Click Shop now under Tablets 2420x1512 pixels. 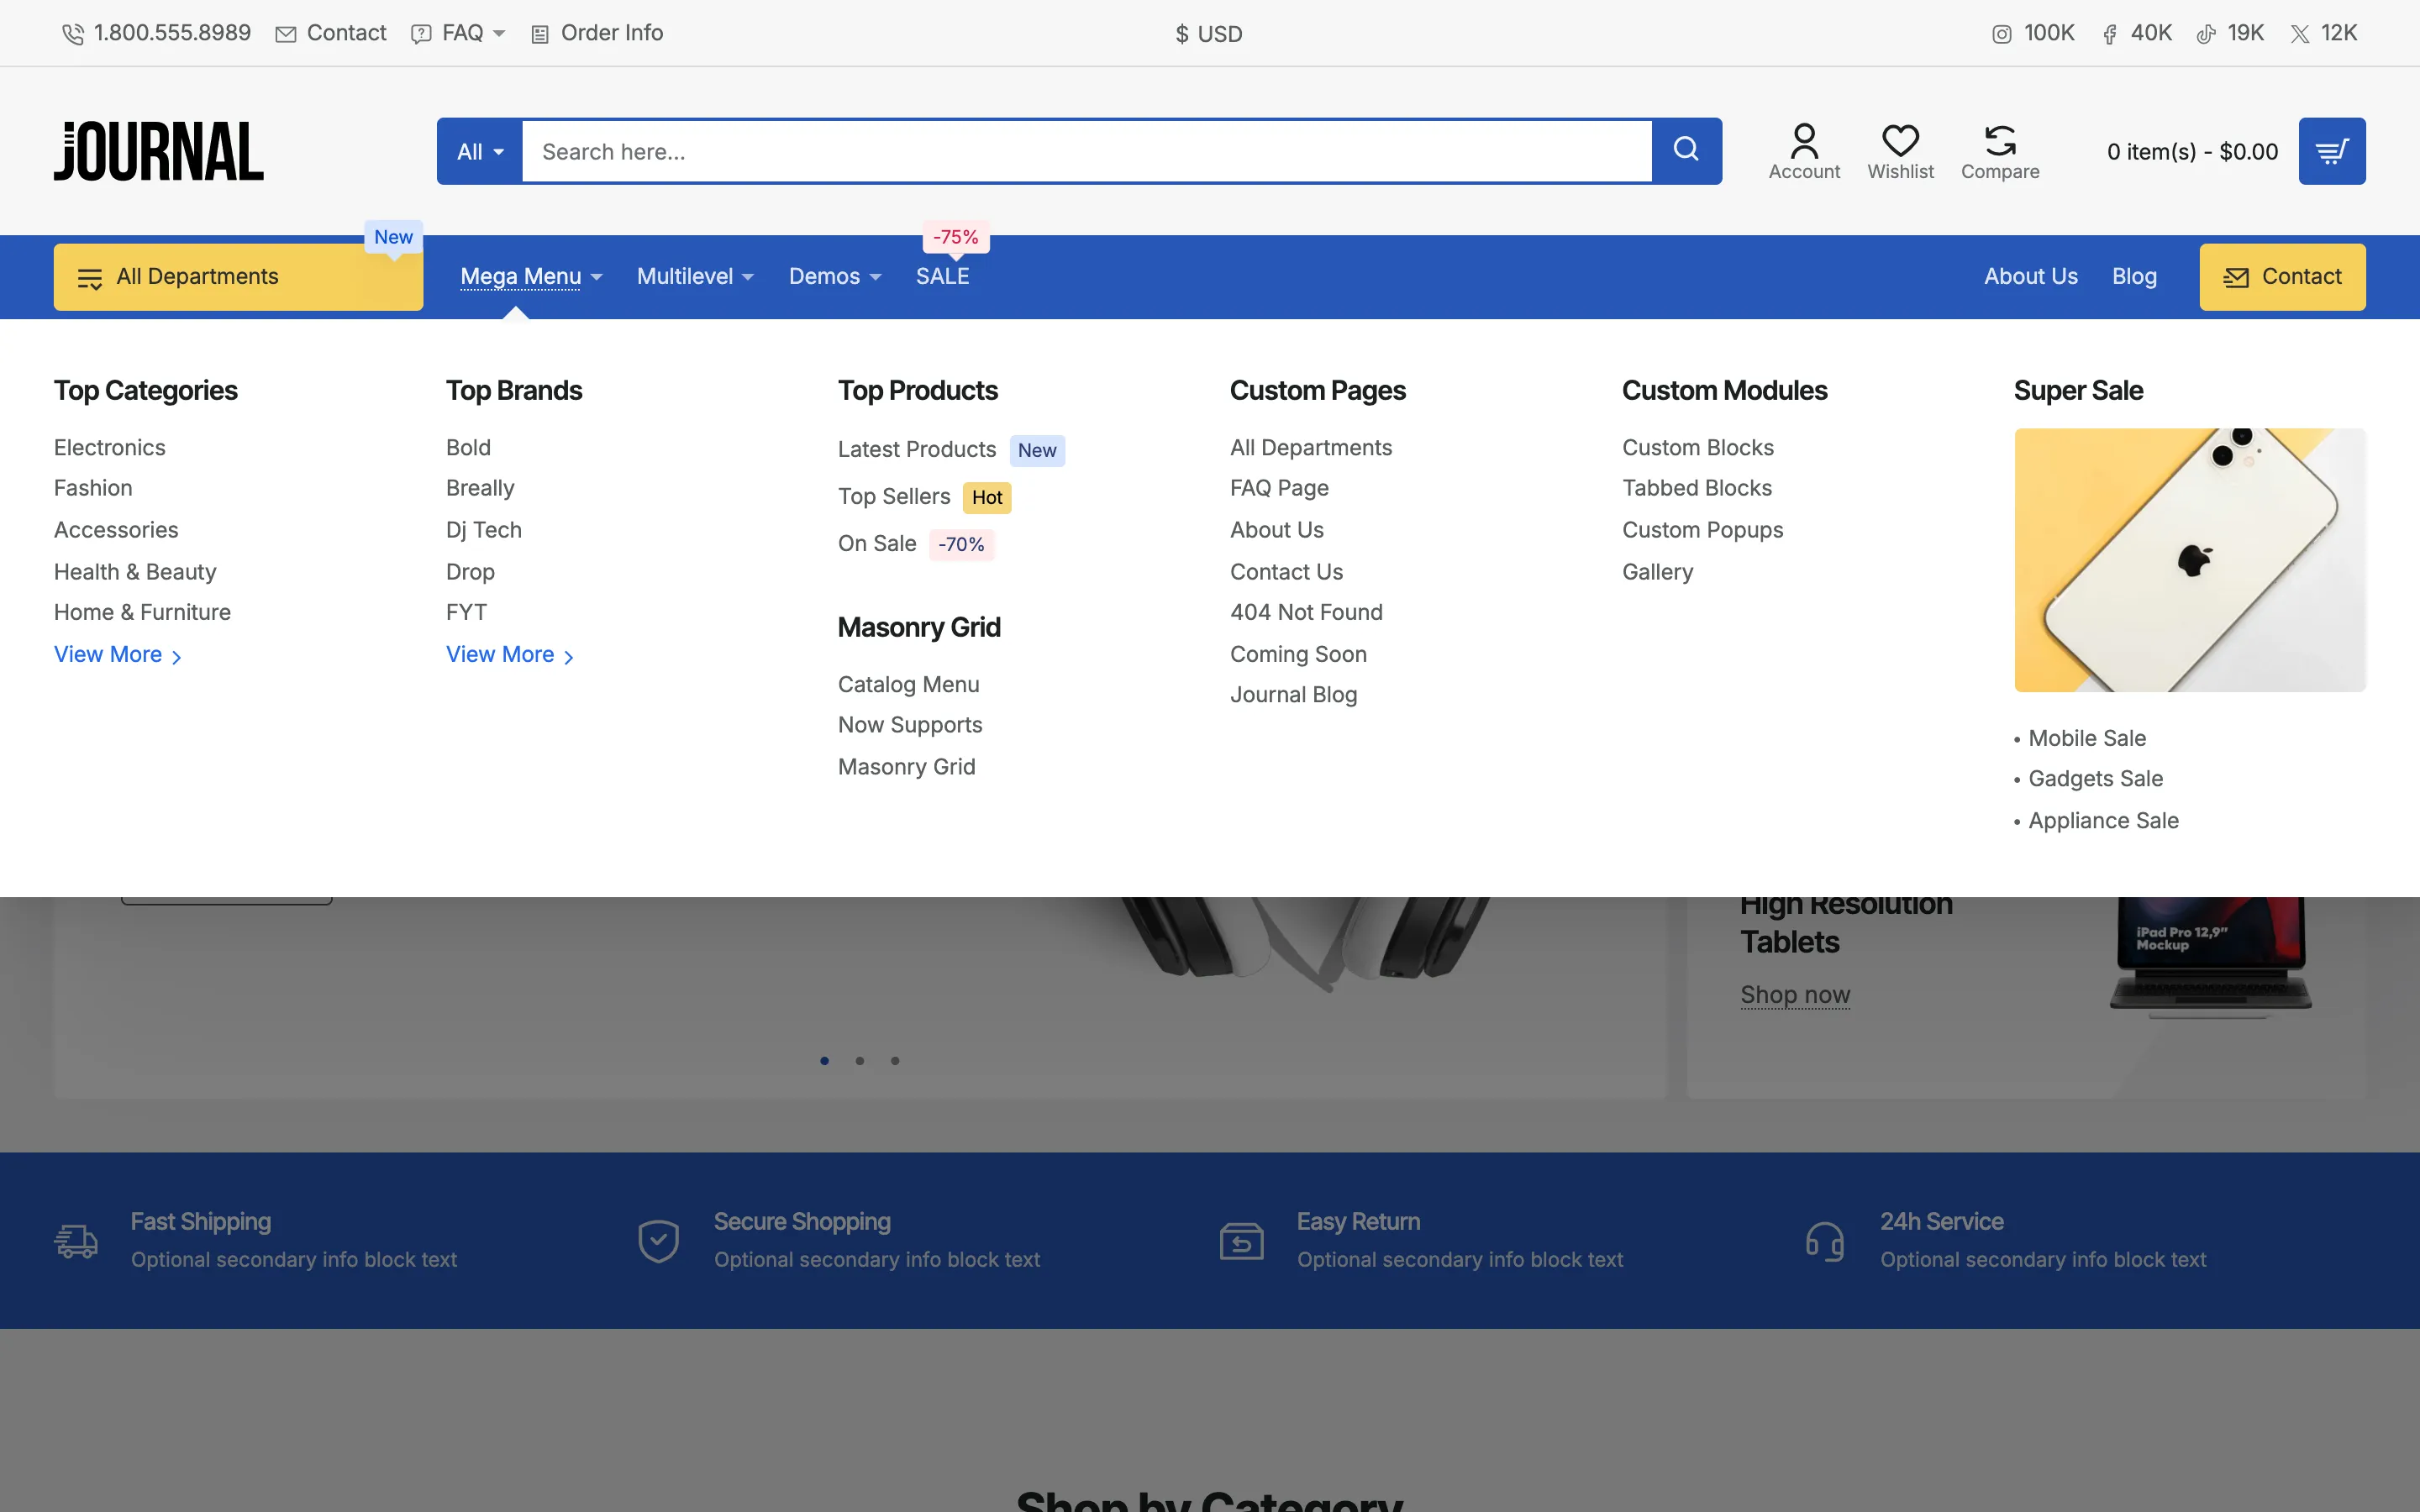click(x=1795, y=994)
